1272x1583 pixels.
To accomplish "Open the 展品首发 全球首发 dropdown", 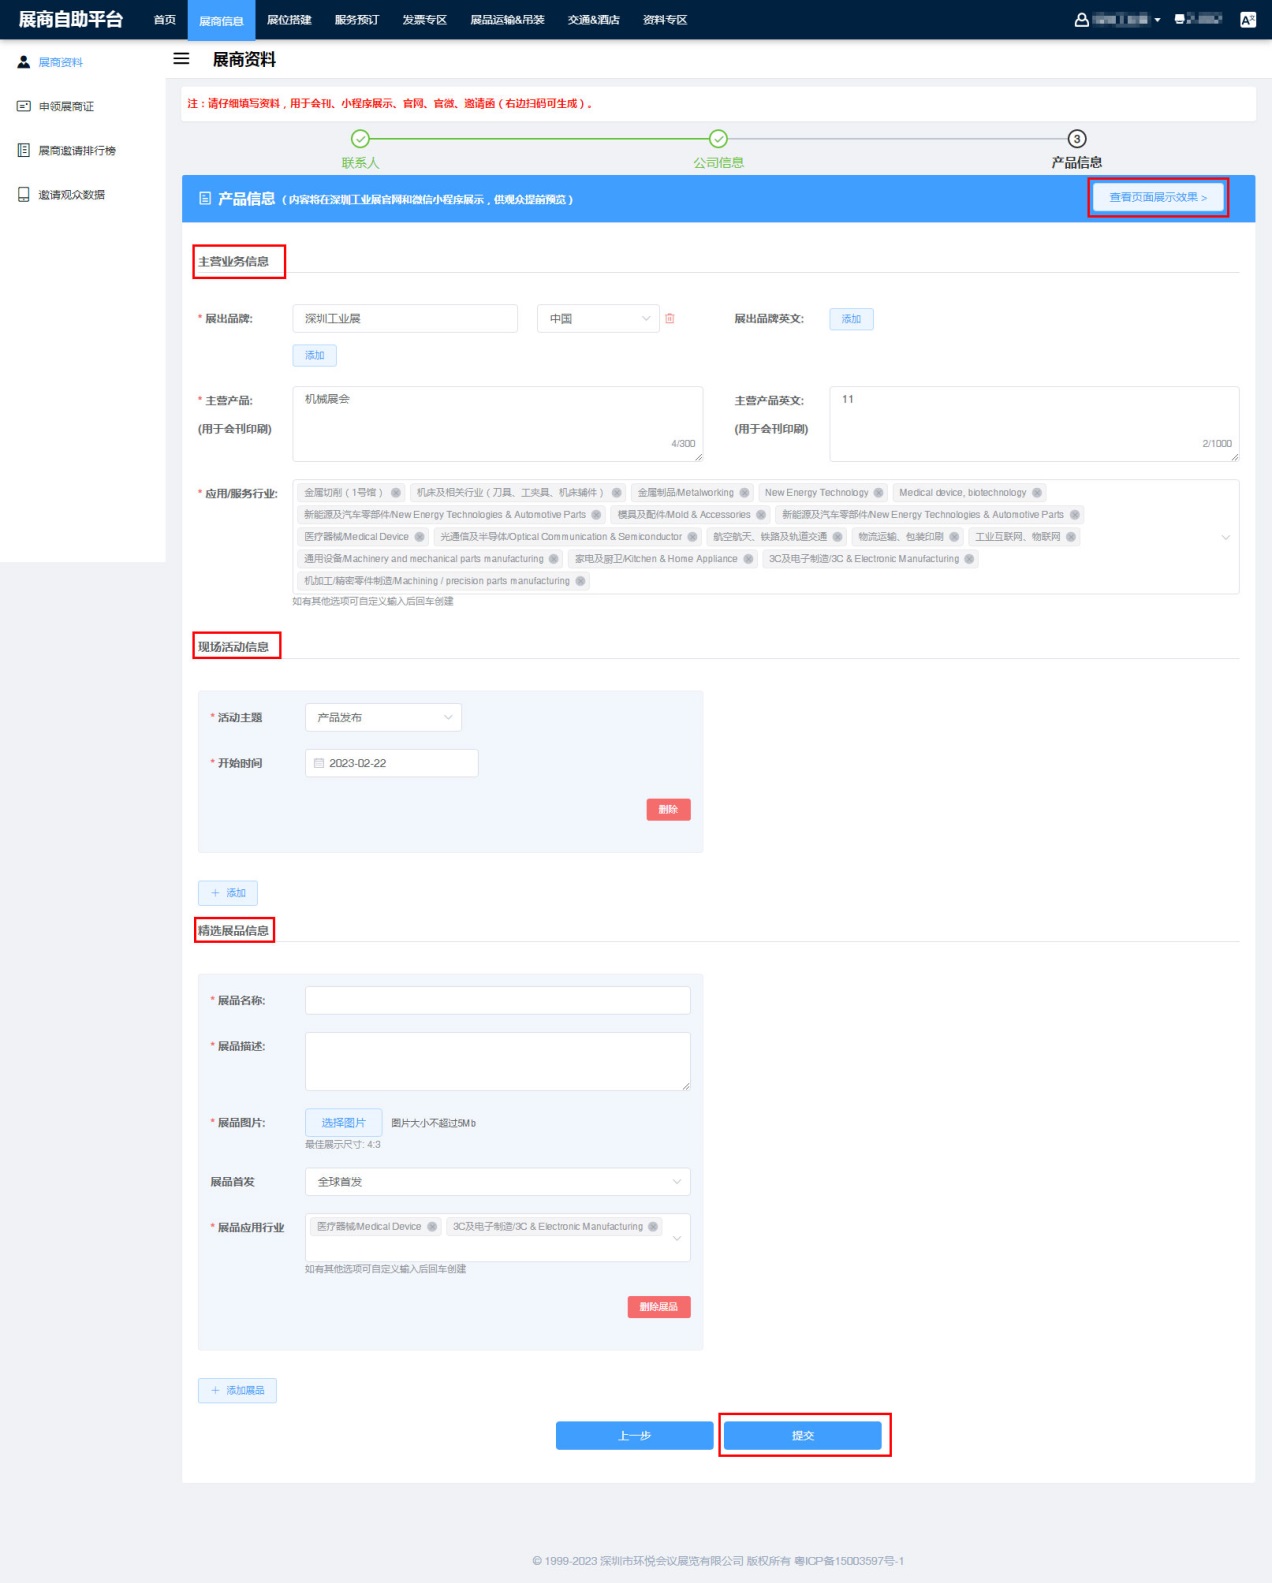I will (x=497, y=1181).
